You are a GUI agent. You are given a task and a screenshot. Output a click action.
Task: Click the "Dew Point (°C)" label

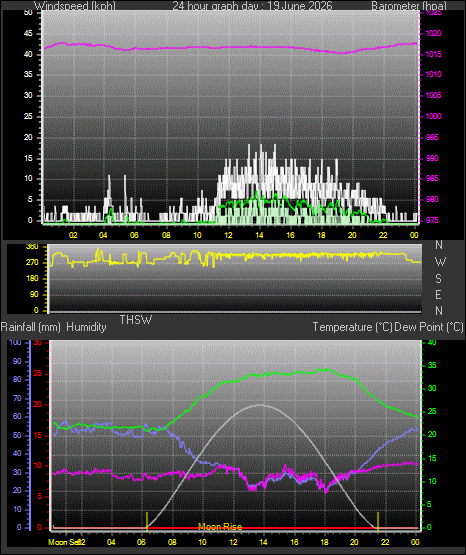(x=429, y=327)
